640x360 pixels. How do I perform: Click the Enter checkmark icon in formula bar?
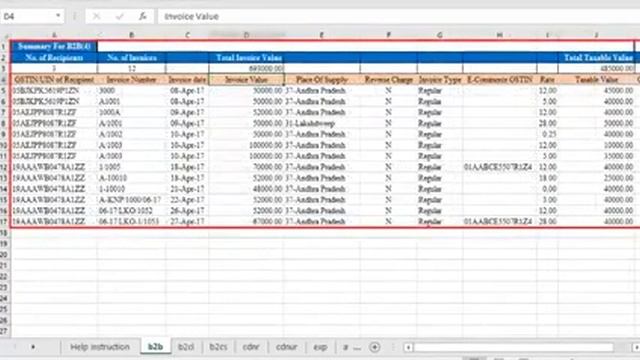coord(120,16)
